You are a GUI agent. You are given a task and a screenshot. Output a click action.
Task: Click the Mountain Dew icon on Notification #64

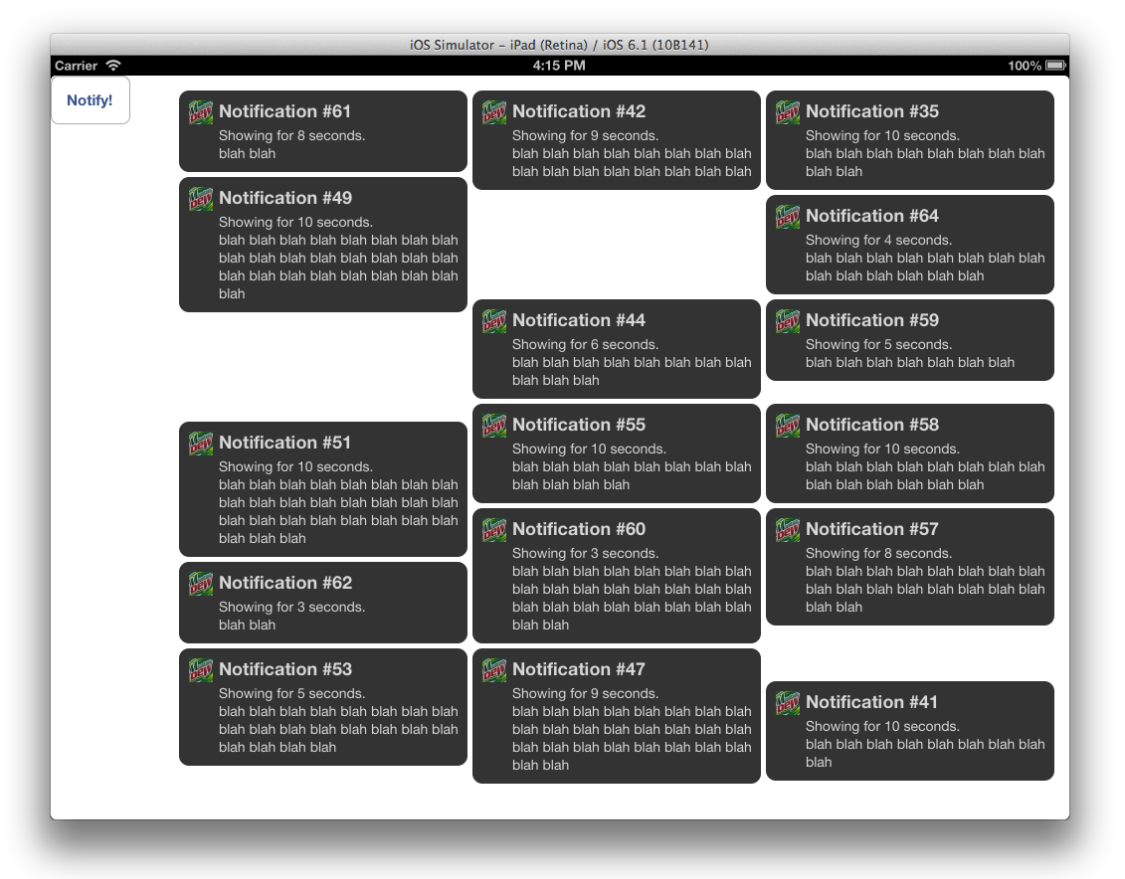point(788,217)
